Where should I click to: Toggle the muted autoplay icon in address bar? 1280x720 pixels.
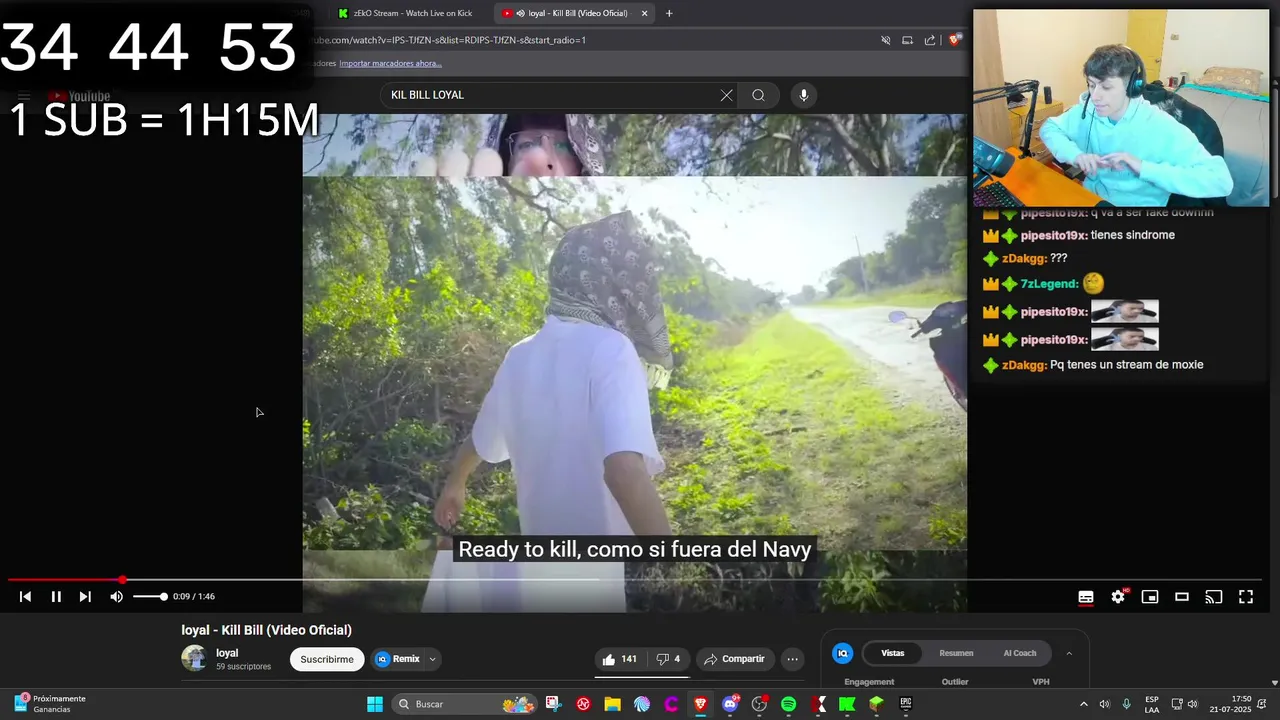point(885,40)
